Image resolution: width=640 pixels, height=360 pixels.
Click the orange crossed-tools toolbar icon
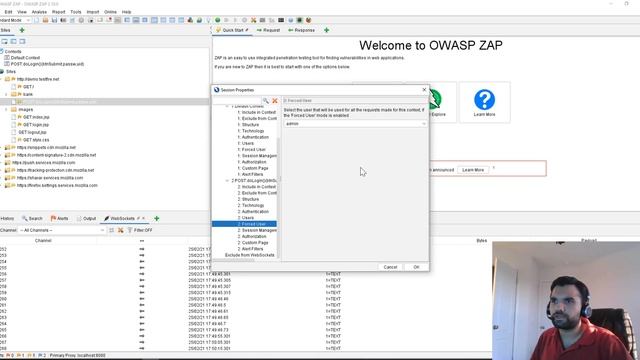tap(253, 20)
